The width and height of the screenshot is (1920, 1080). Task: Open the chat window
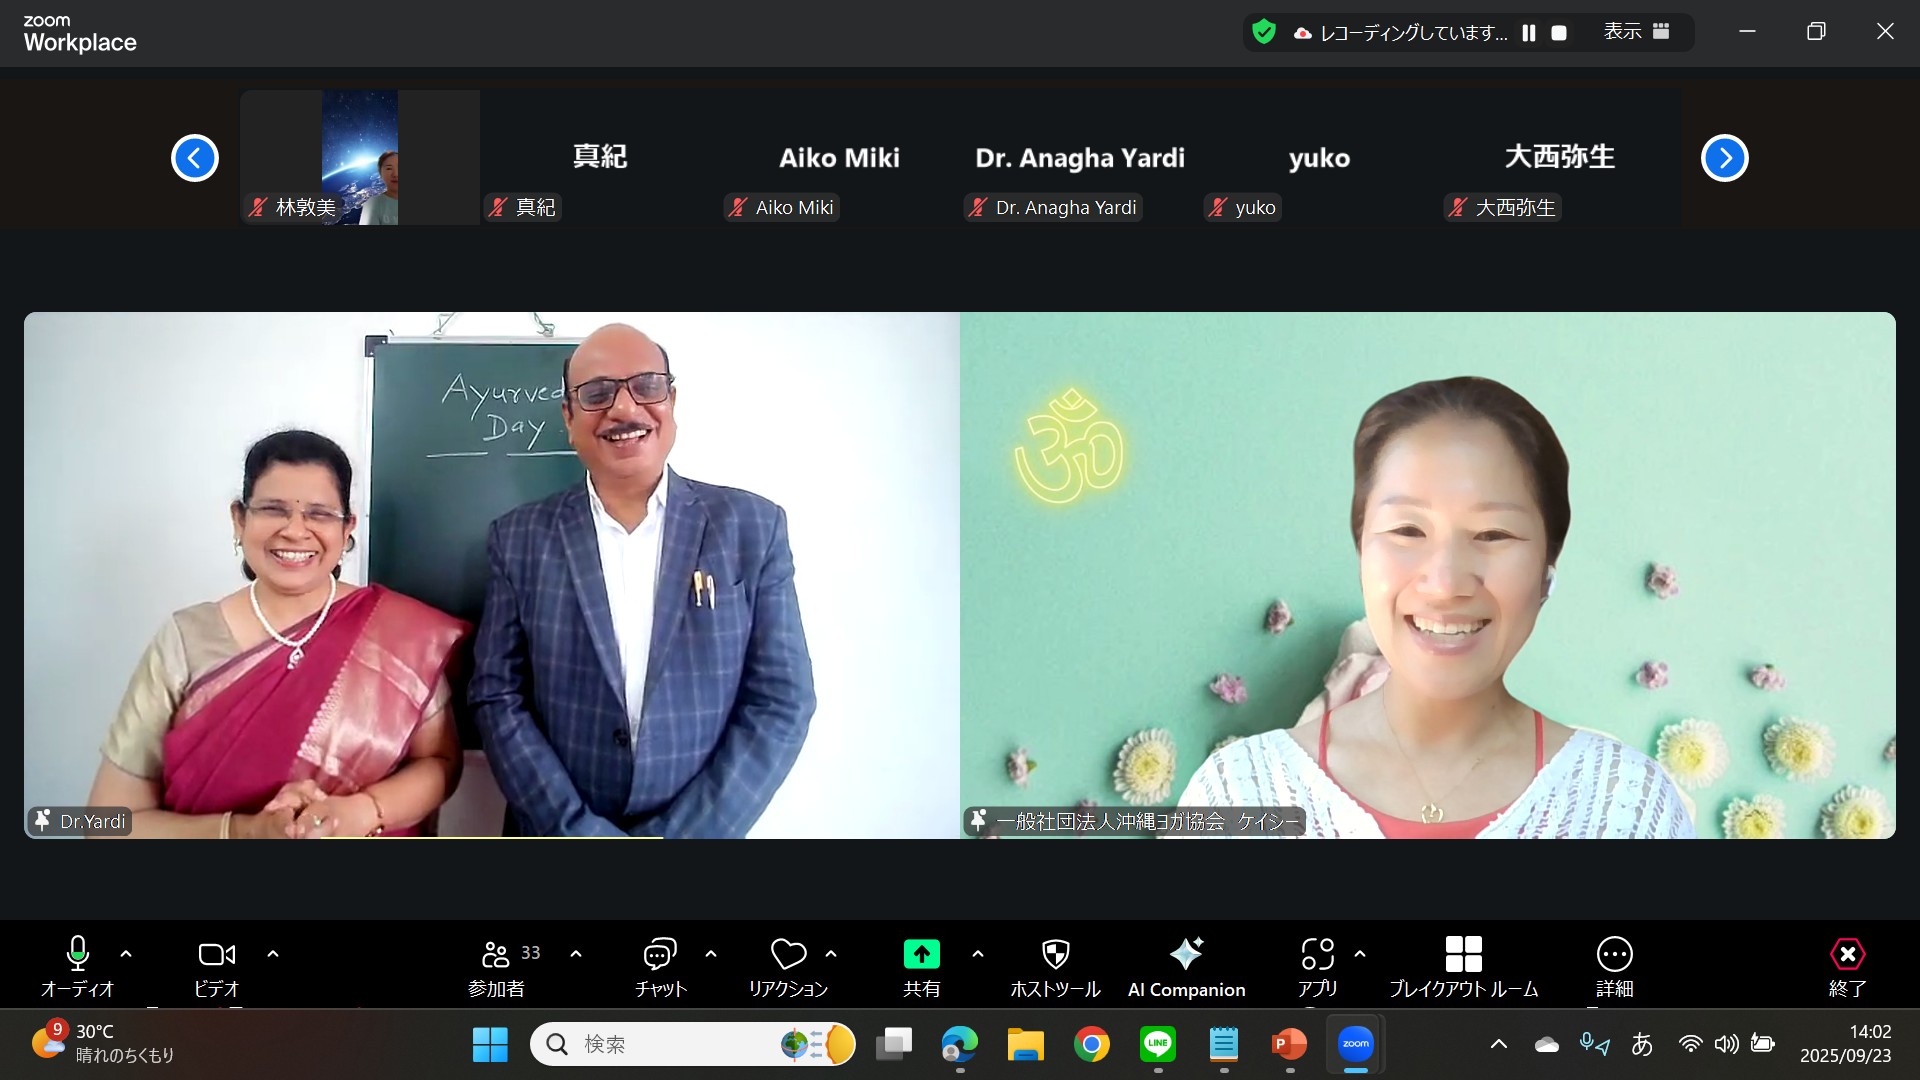tap(660, 966)
